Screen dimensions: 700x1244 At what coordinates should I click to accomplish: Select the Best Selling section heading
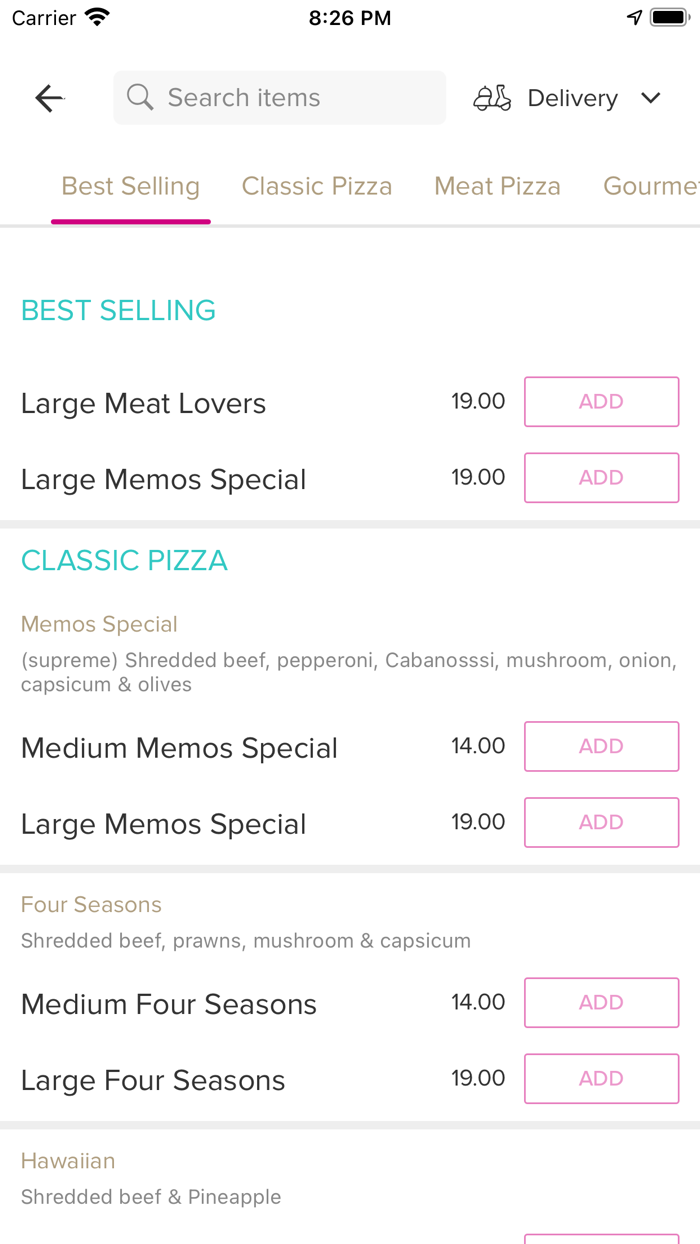pyautogui.click(x=118, y=311)
